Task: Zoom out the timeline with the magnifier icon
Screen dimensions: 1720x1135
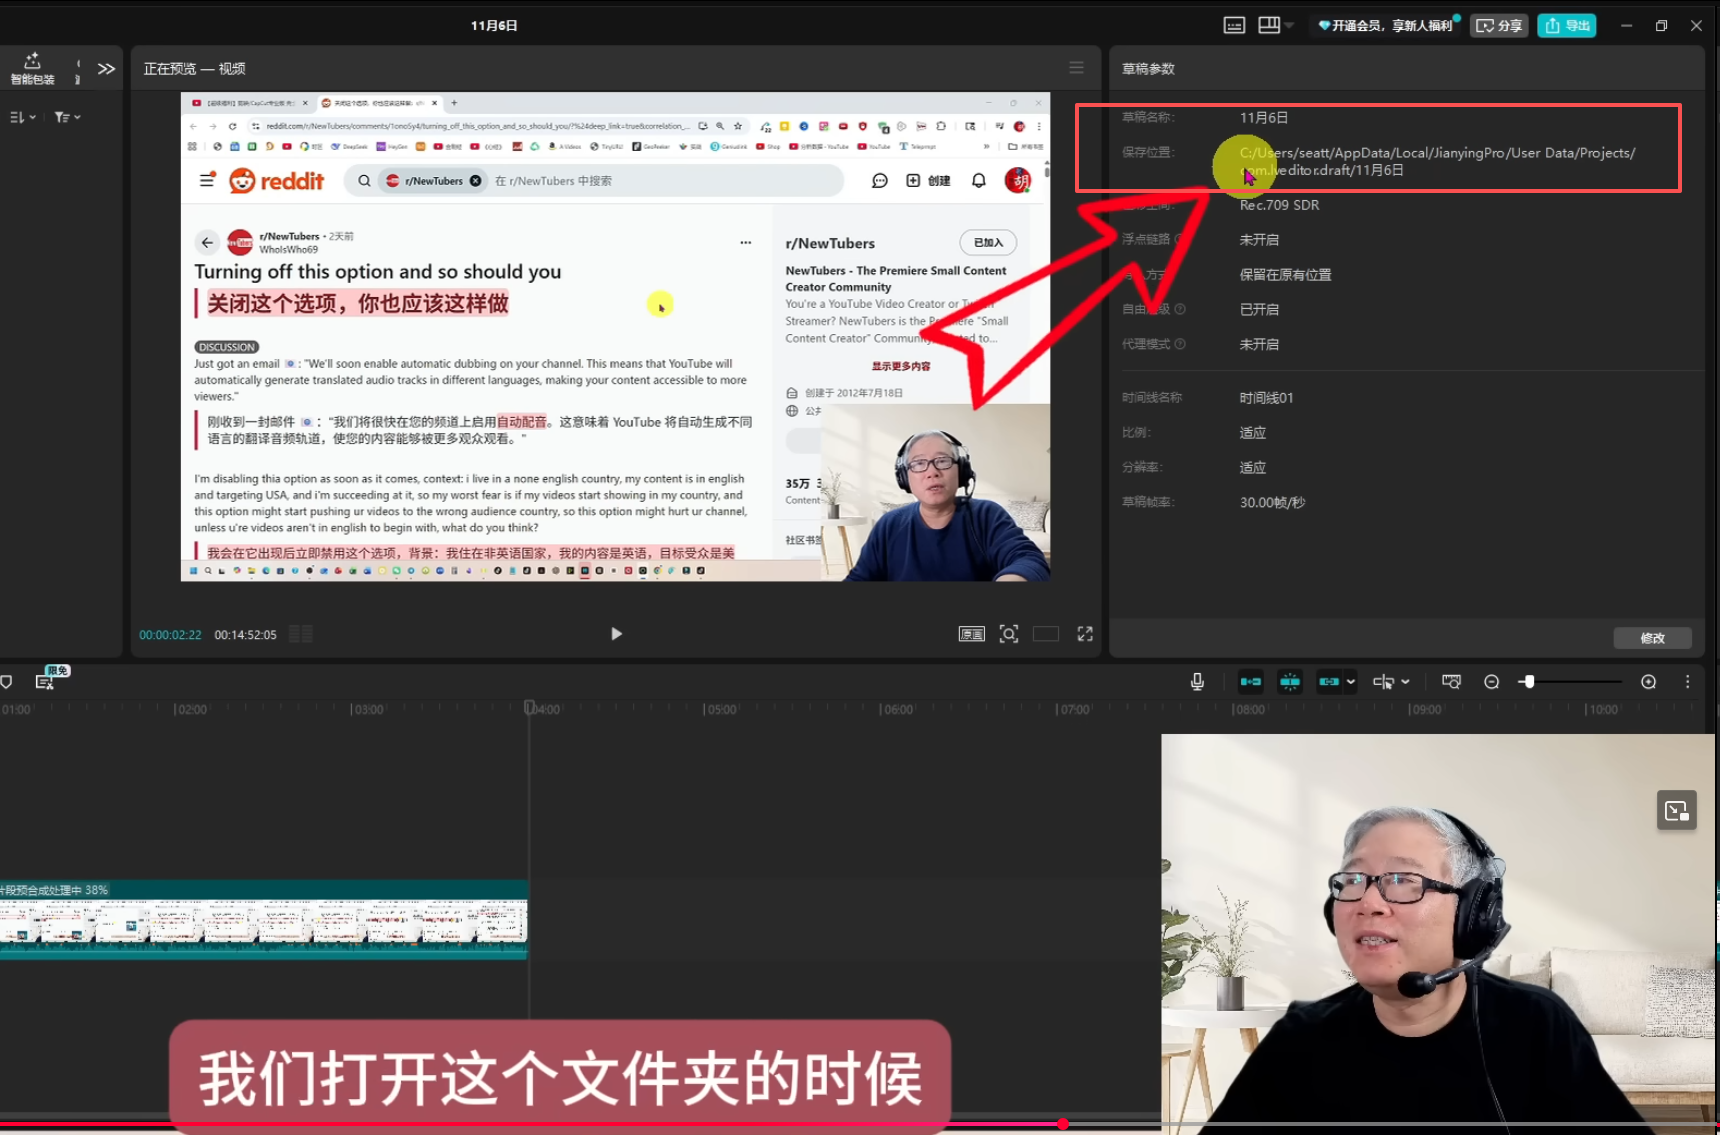Action: pyautogui.click(x=1491, y=681)
